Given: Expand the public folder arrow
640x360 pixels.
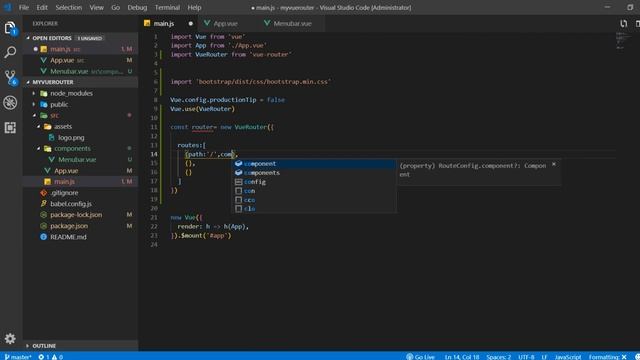Looking at the screenshot, I should [x=34, y=104].
